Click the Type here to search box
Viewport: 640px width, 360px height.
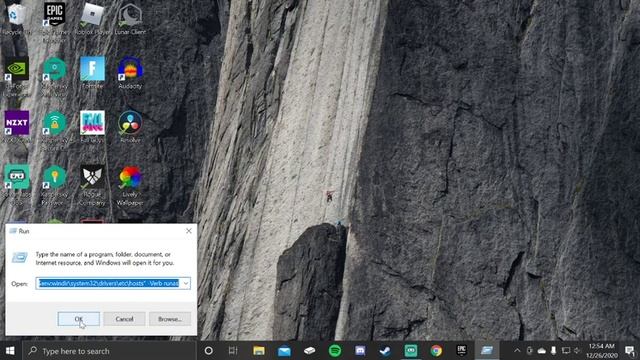(109, 351)
